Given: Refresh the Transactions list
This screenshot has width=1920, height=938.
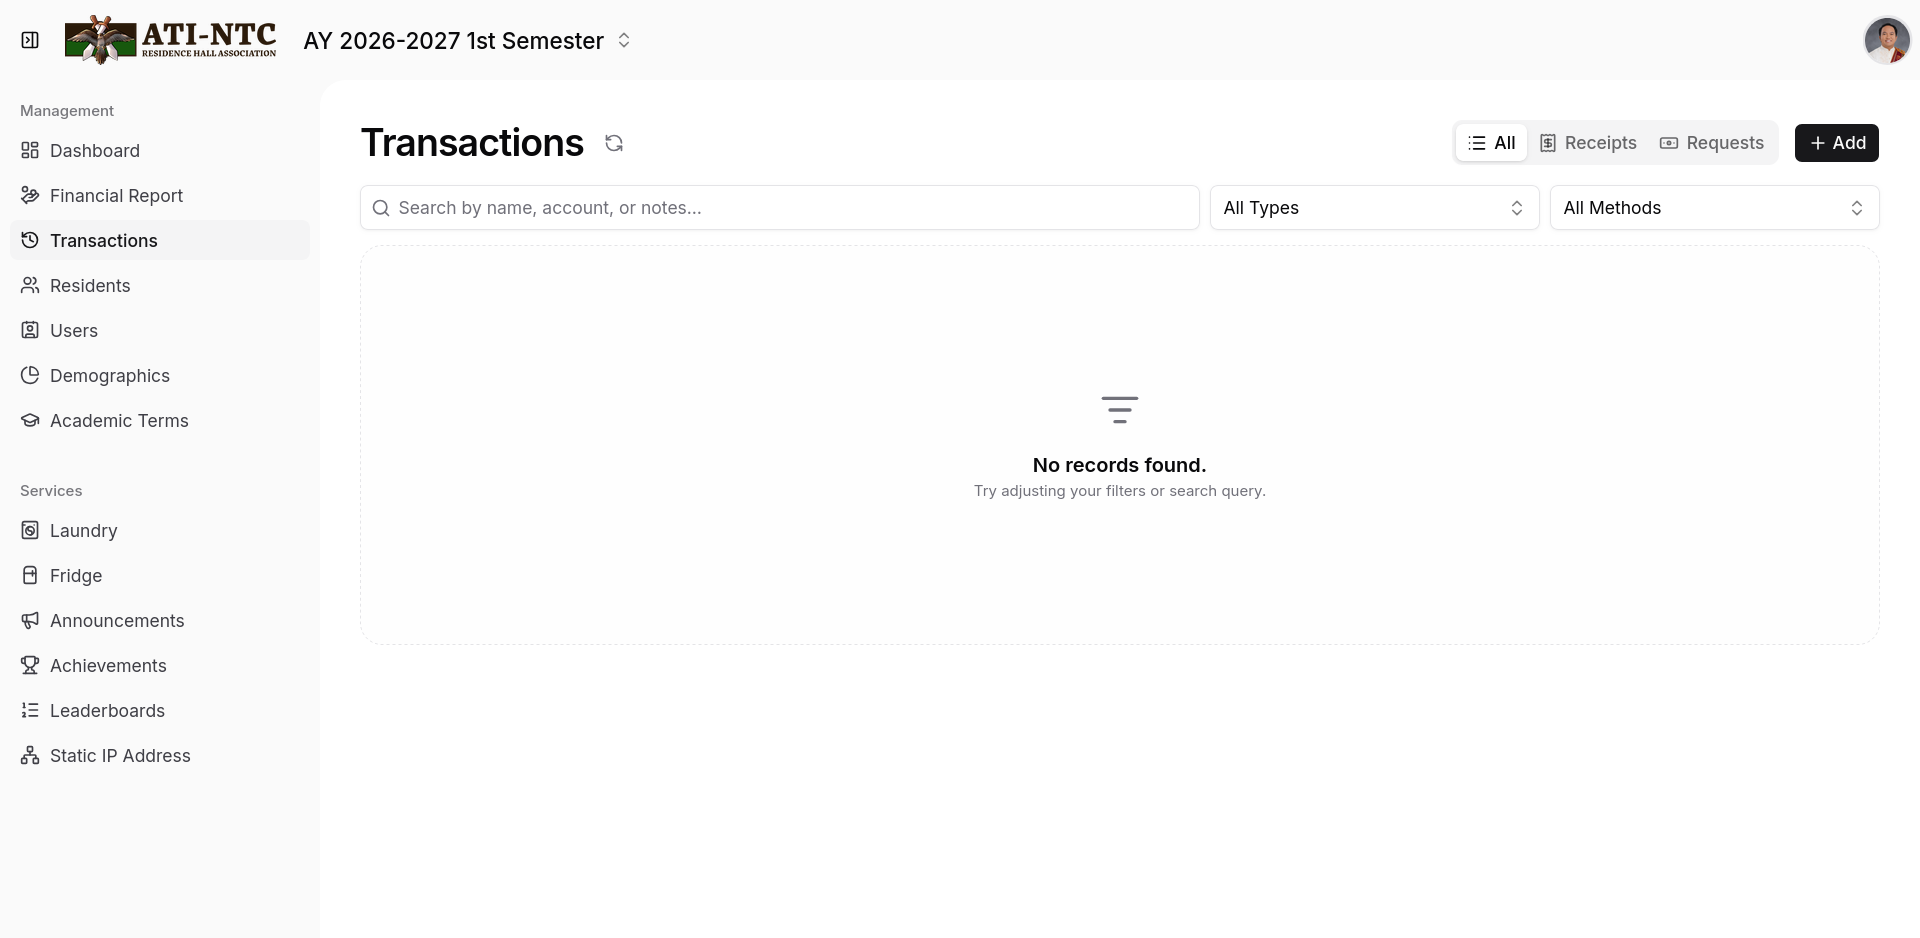Looking at the screenshot, I should point(614,143).
